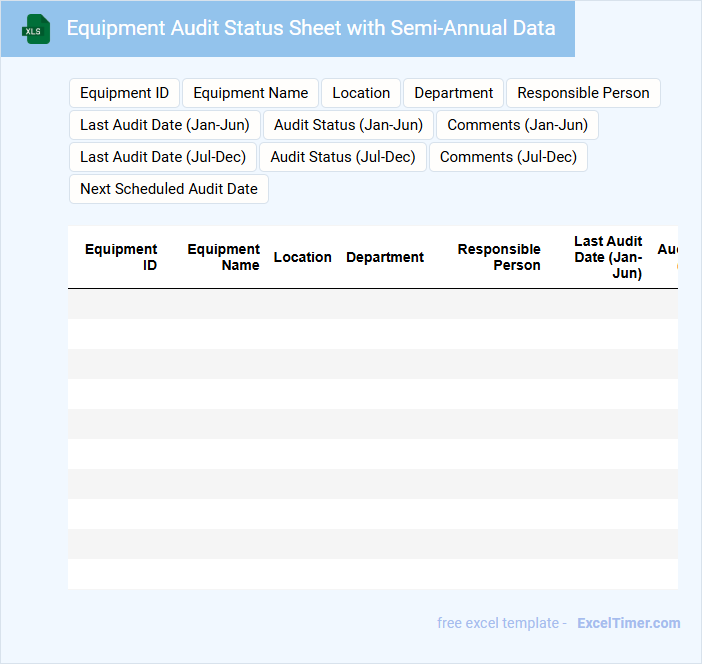The image size is (702, 664).
Task: Click the Comments (Jan-Jun) tag
Action: click(x=517, y=125)
